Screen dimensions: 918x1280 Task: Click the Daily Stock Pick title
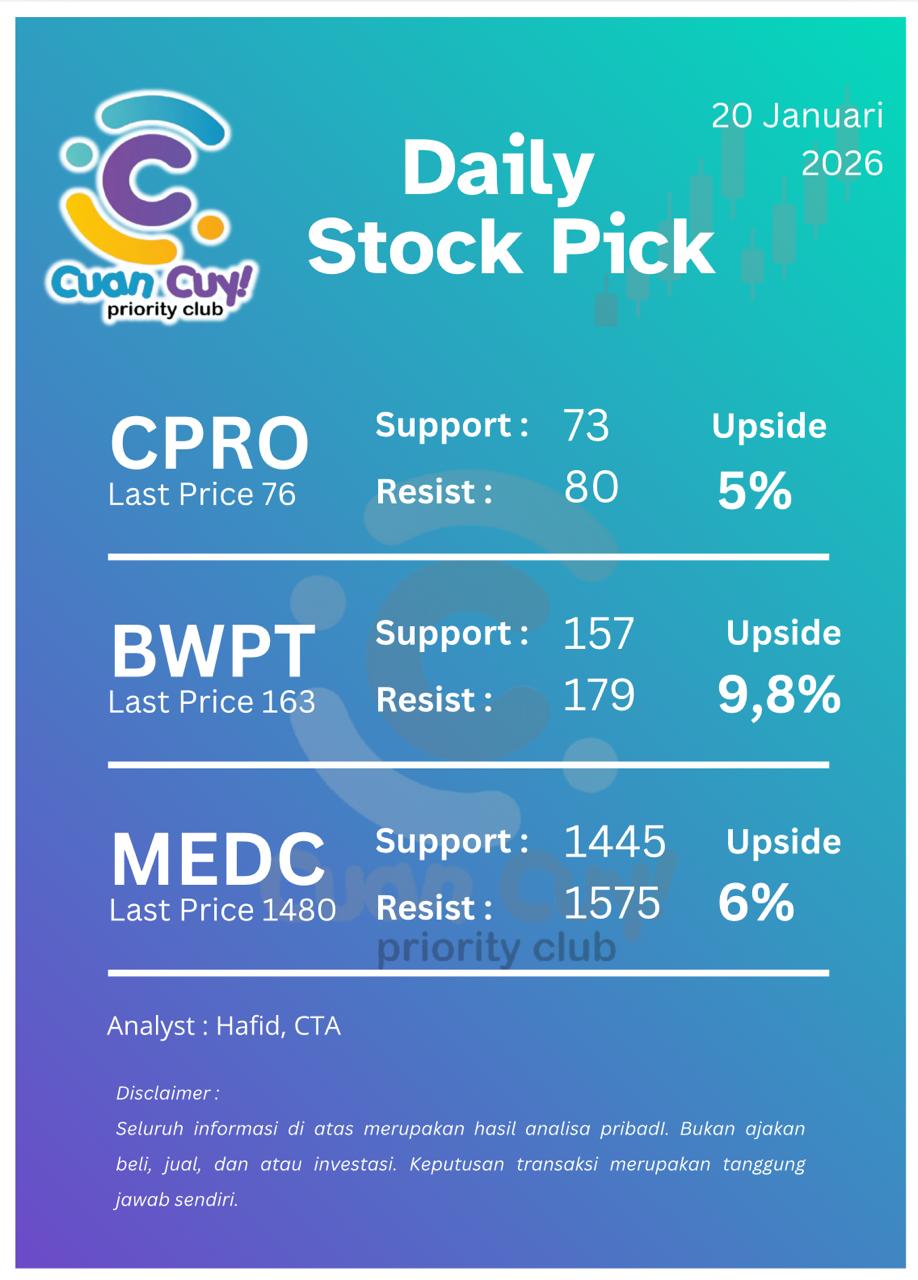pyautogui.click(x=508, y=208)
